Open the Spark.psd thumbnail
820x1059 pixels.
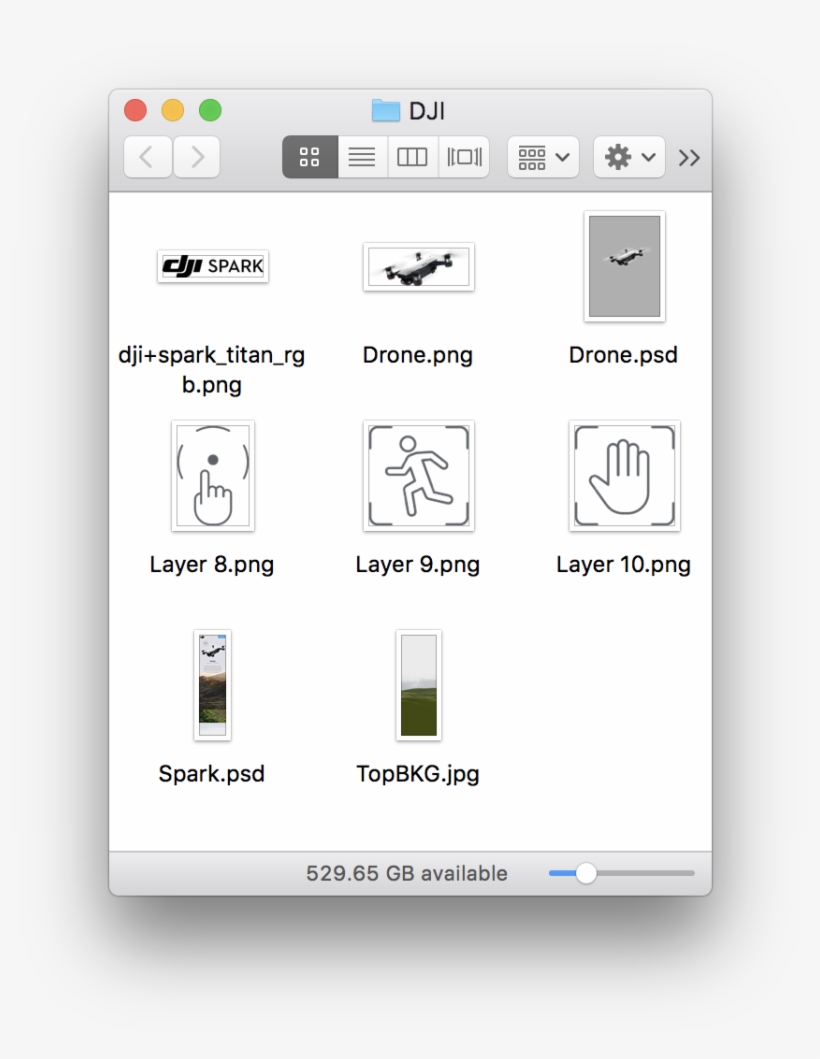pos(212,684)
